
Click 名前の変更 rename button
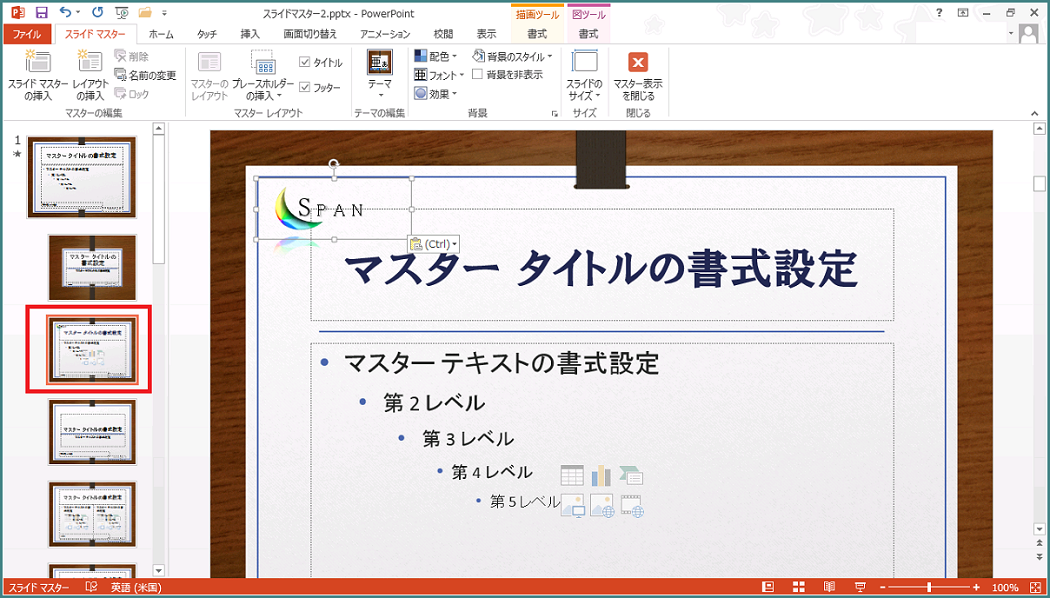tap(145, 75)
